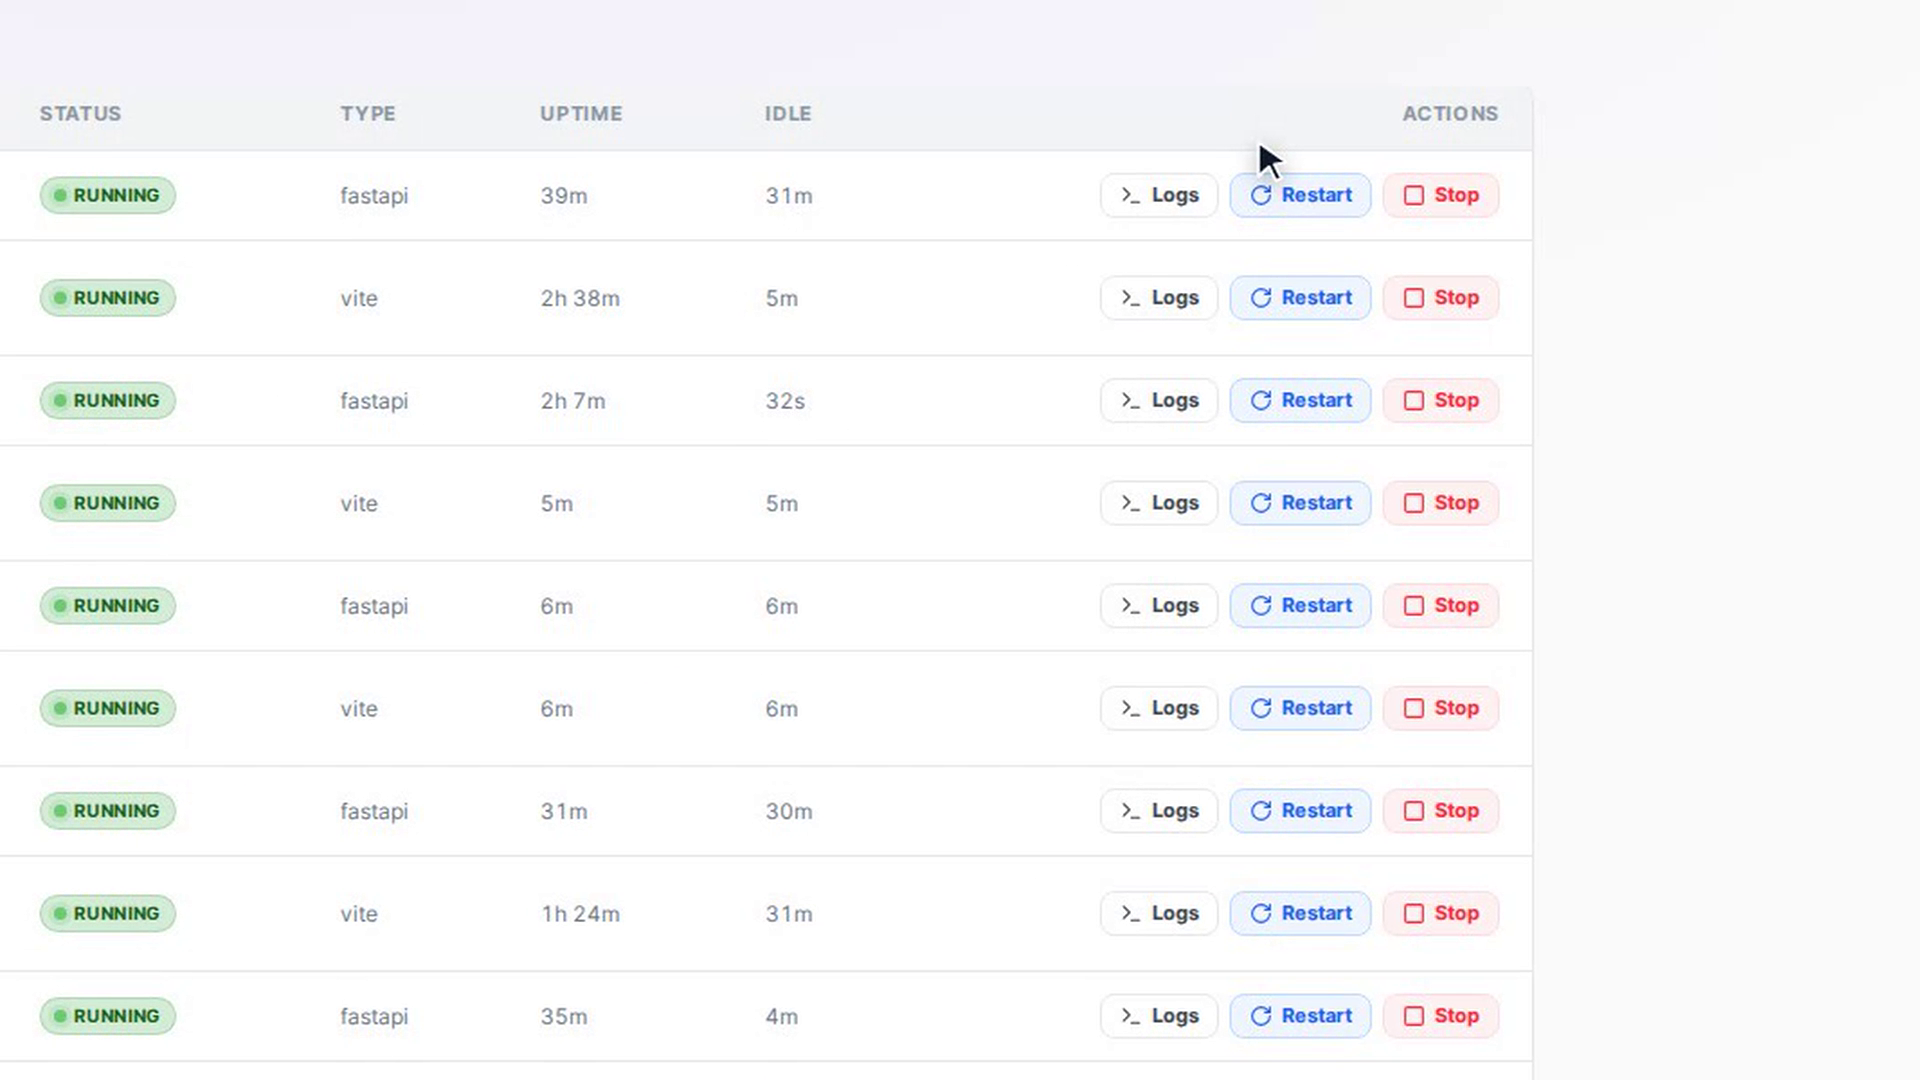Click the RUNNING badge in the 1h 24m row
Viewport: 1920px width, 1080px height.
pyautogui.click(x=108, y=913)
